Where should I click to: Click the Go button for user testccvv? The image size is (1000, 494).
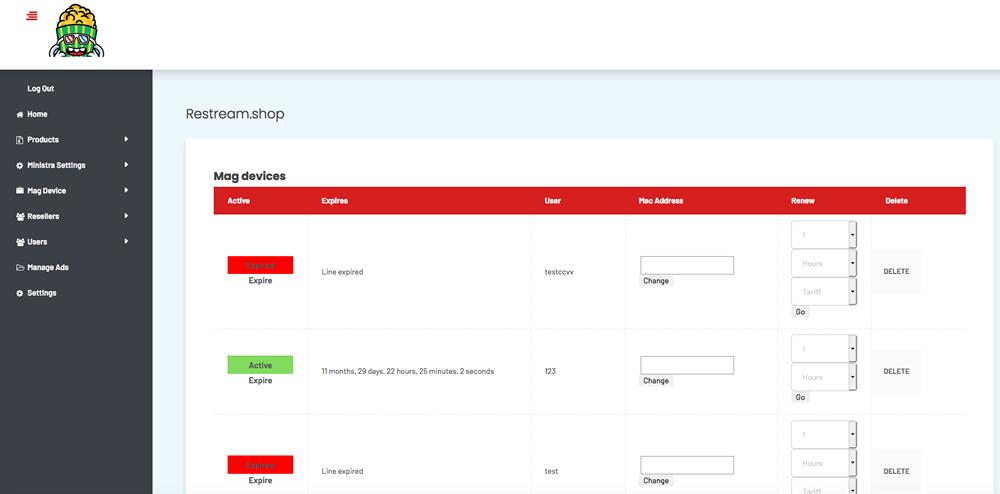[800, 312]
